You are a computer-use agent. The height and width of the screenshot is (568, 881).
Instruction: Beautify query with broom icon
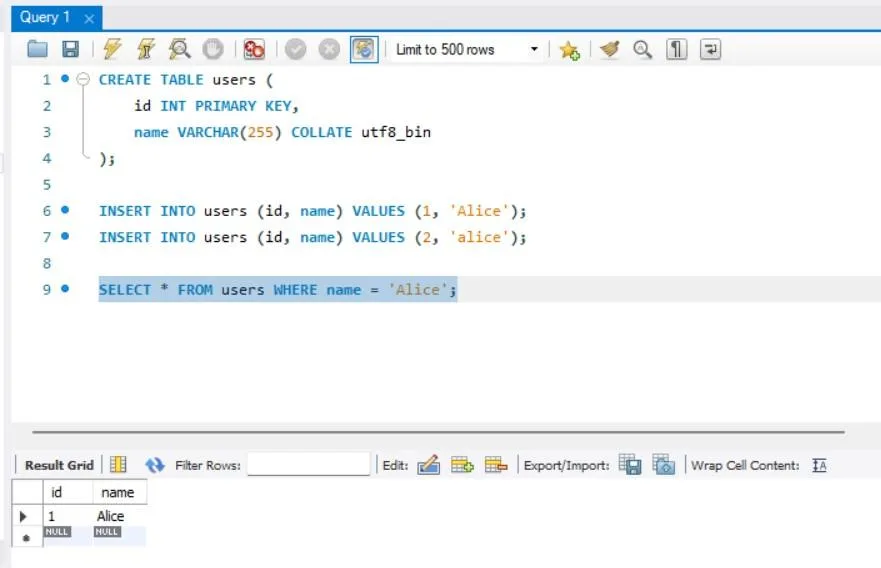pos(609,49)
